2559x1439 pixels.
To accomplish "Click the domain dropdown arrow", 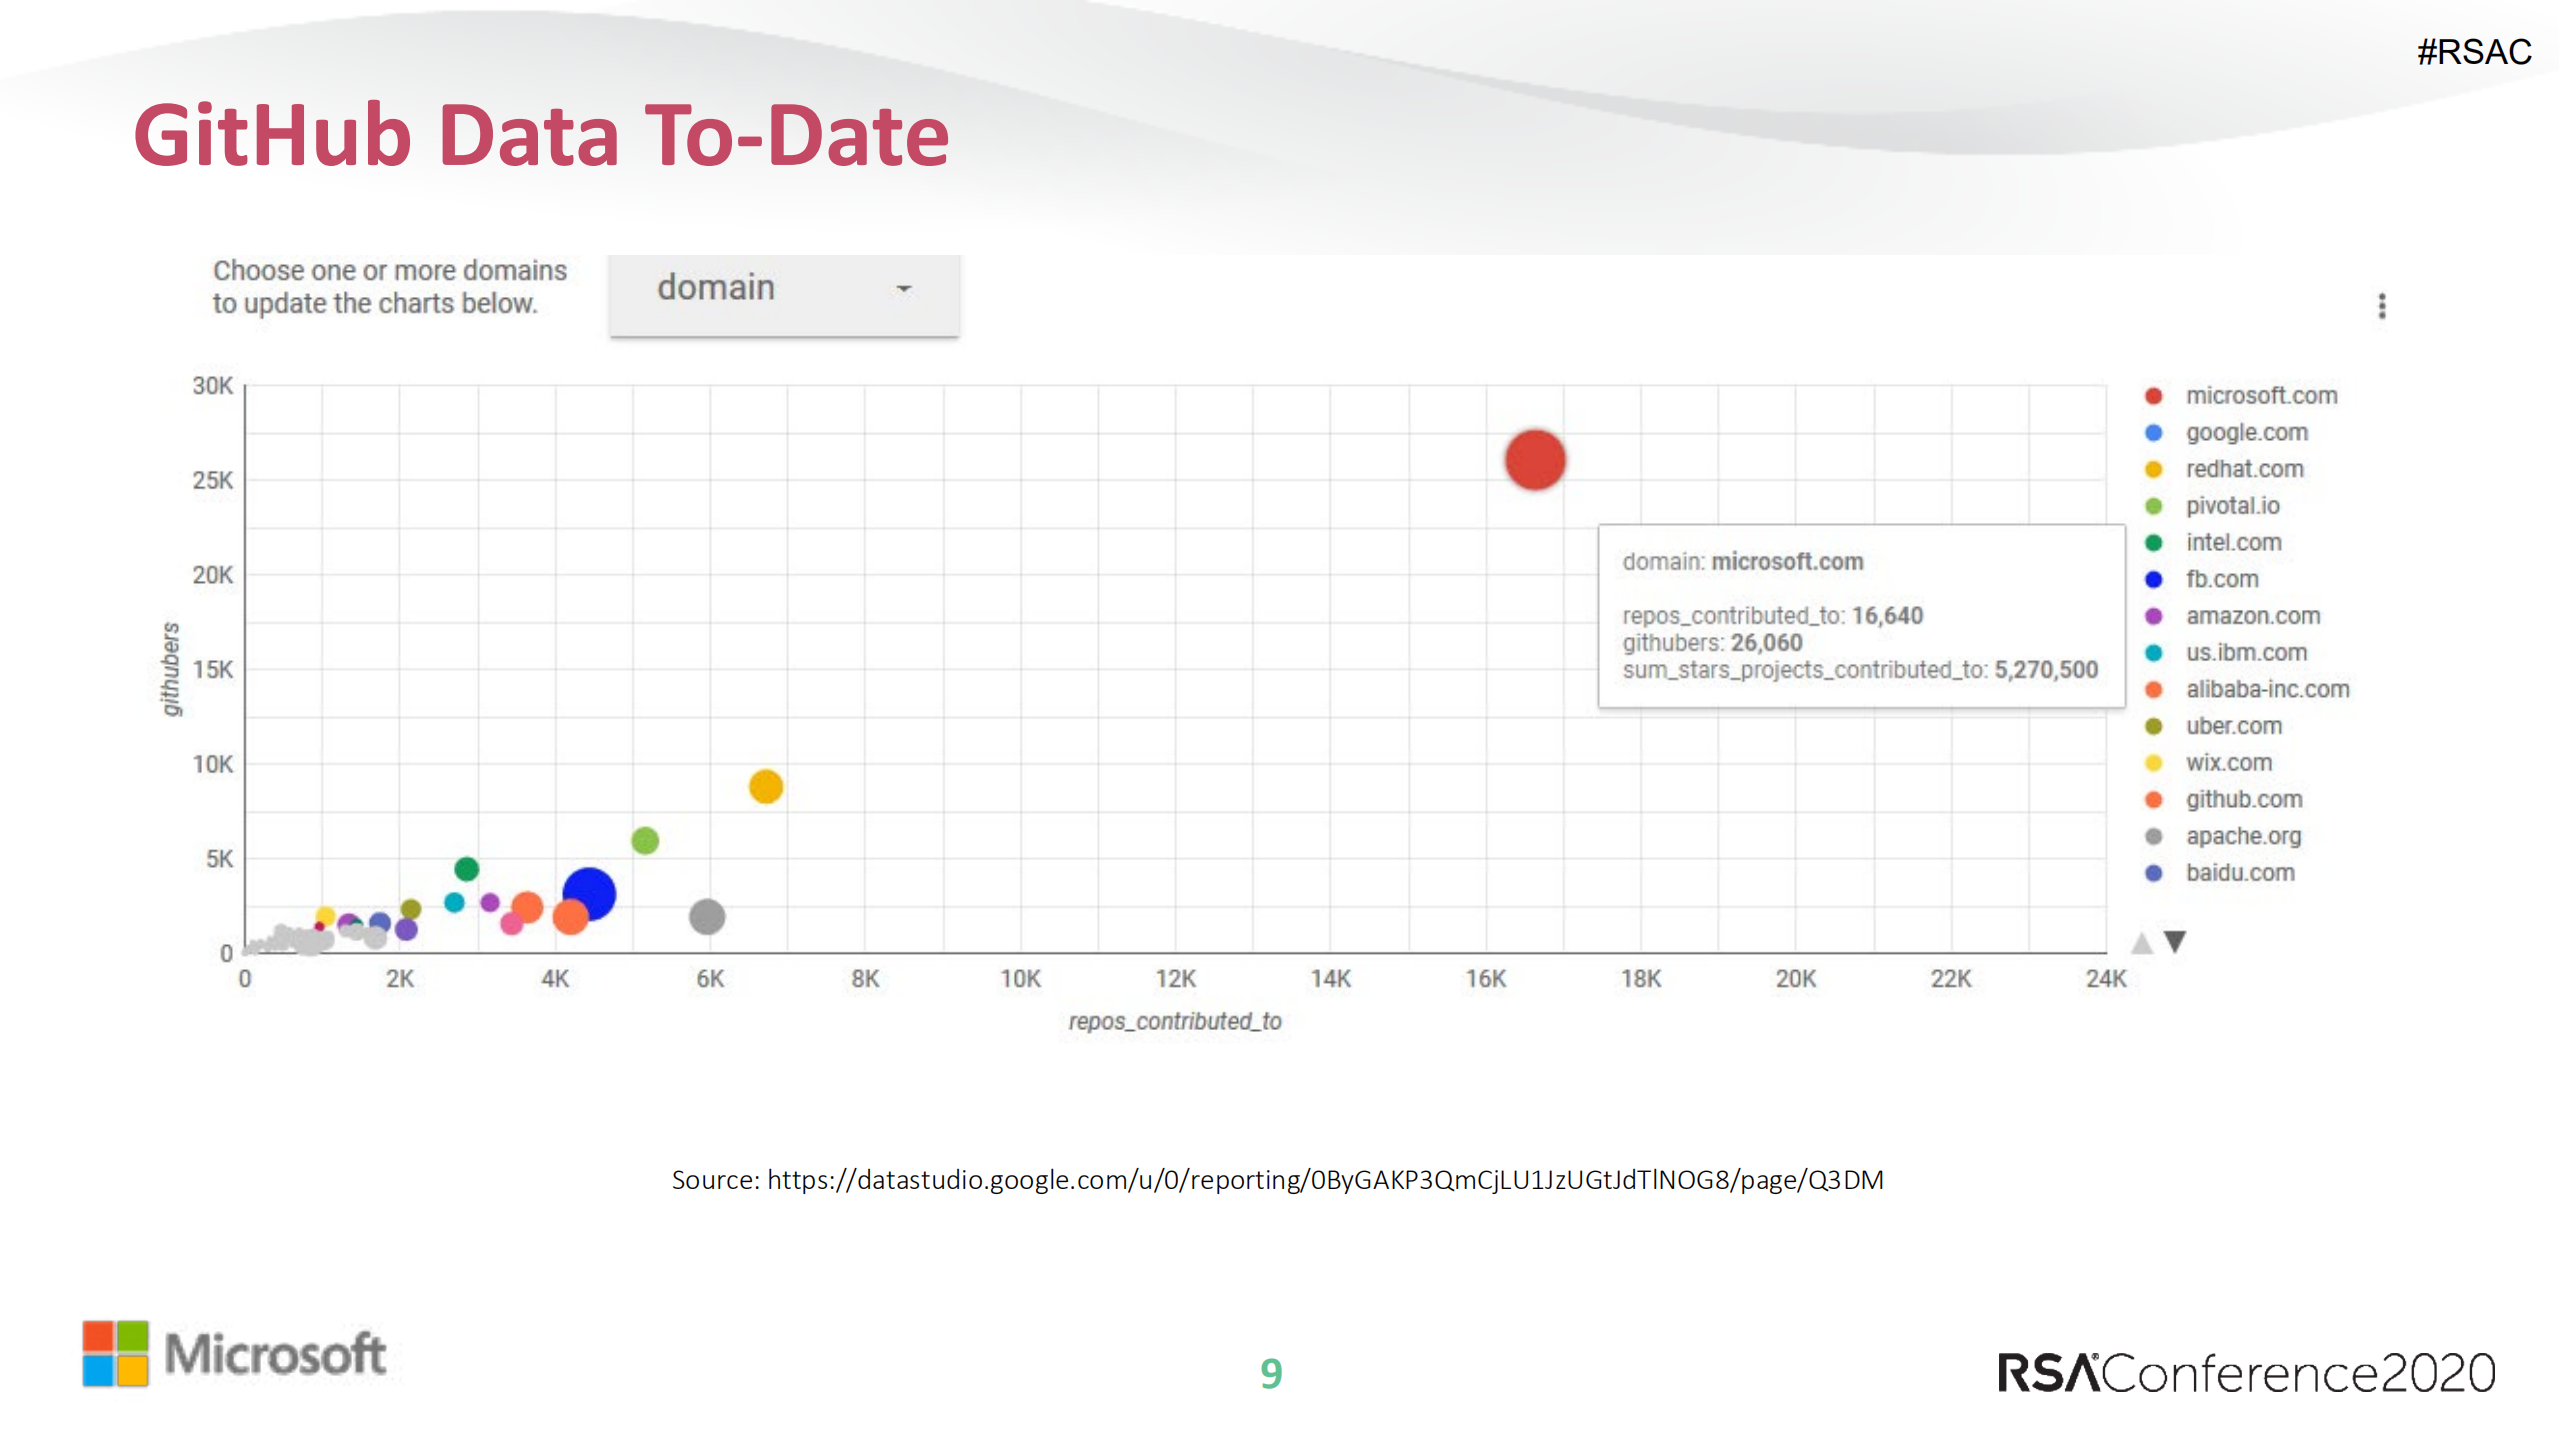I will point(903,289).
